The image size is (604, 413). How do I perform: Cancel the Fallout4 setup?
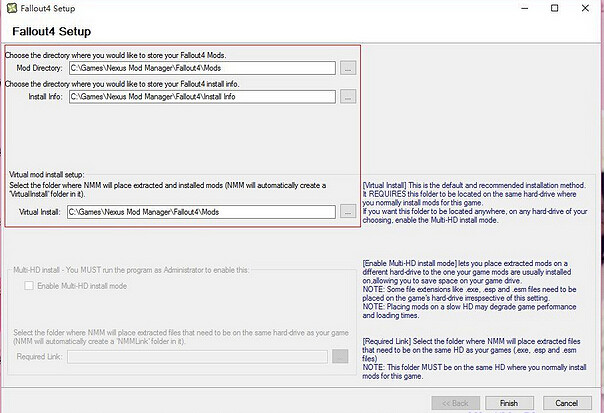pyautogui.click(x=568, y=402)
